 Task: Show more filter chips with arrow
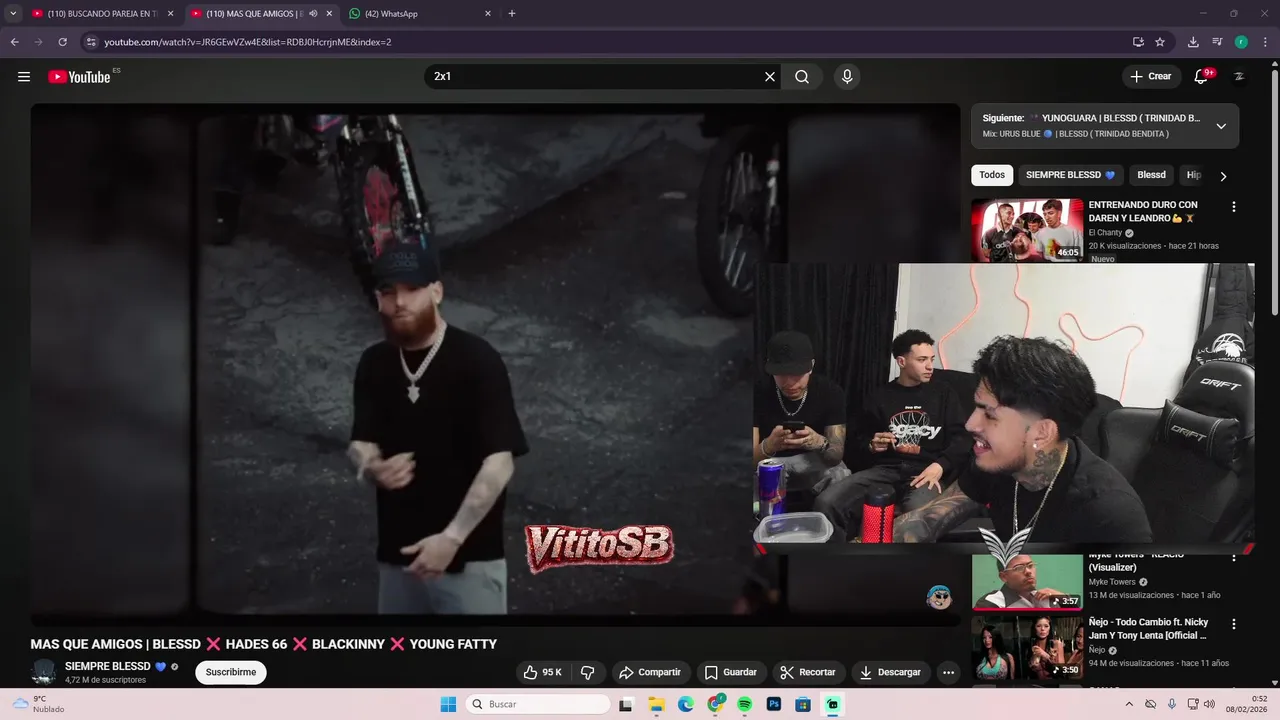point(1223,176)
